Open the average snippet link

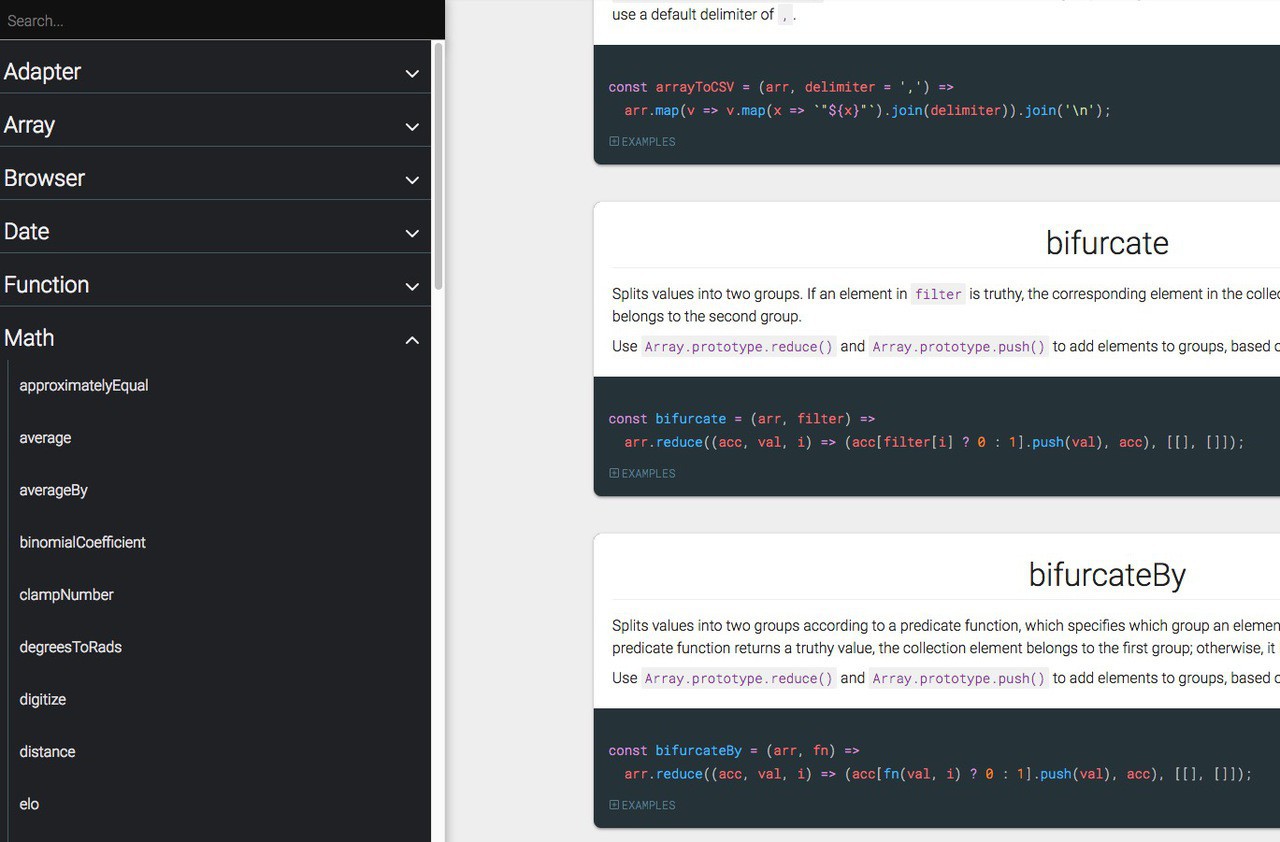point(45,438)
